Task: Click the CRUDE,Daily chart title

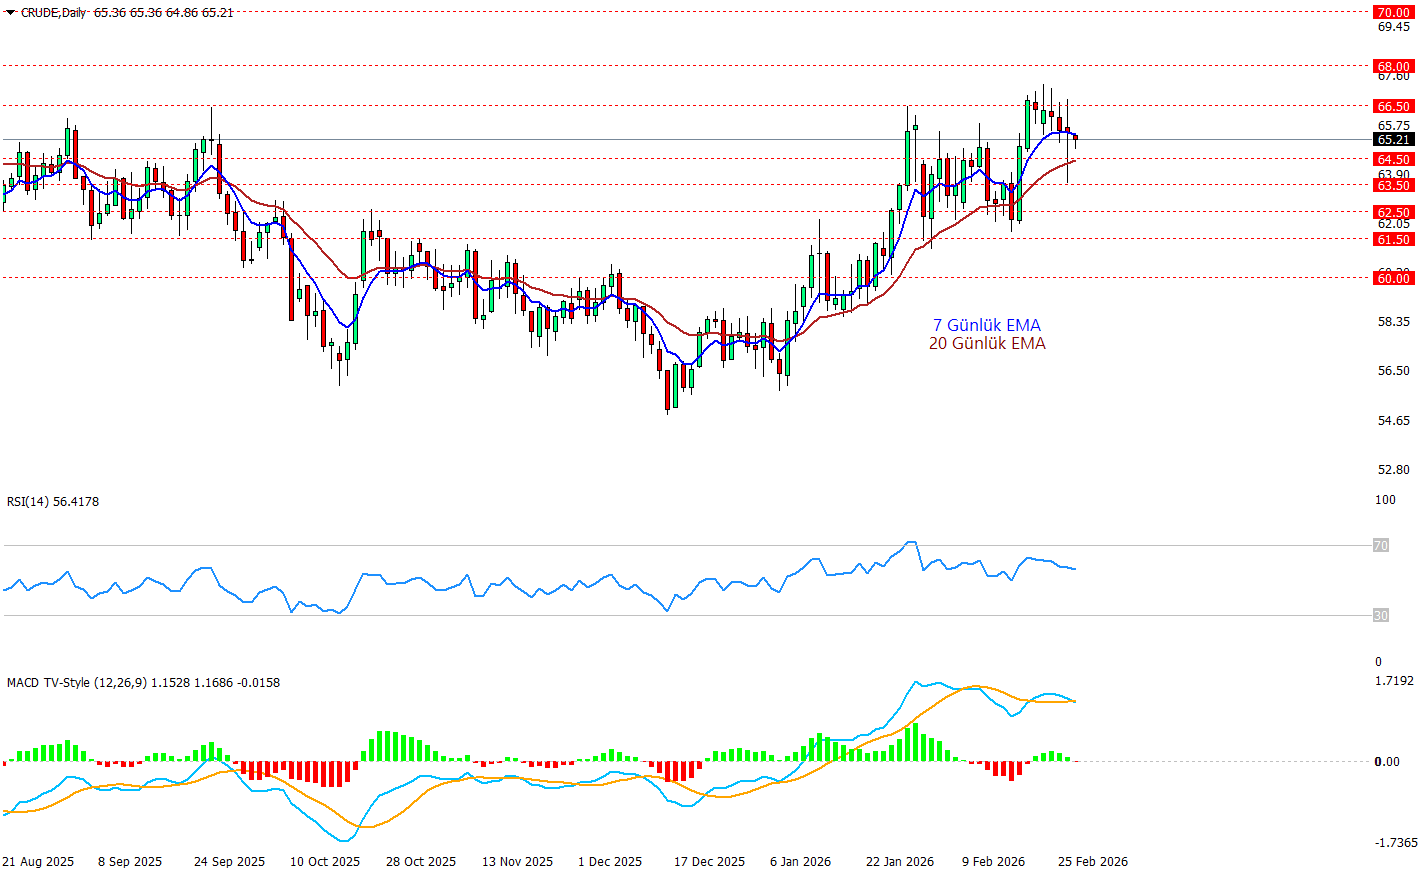Action: 53,13
